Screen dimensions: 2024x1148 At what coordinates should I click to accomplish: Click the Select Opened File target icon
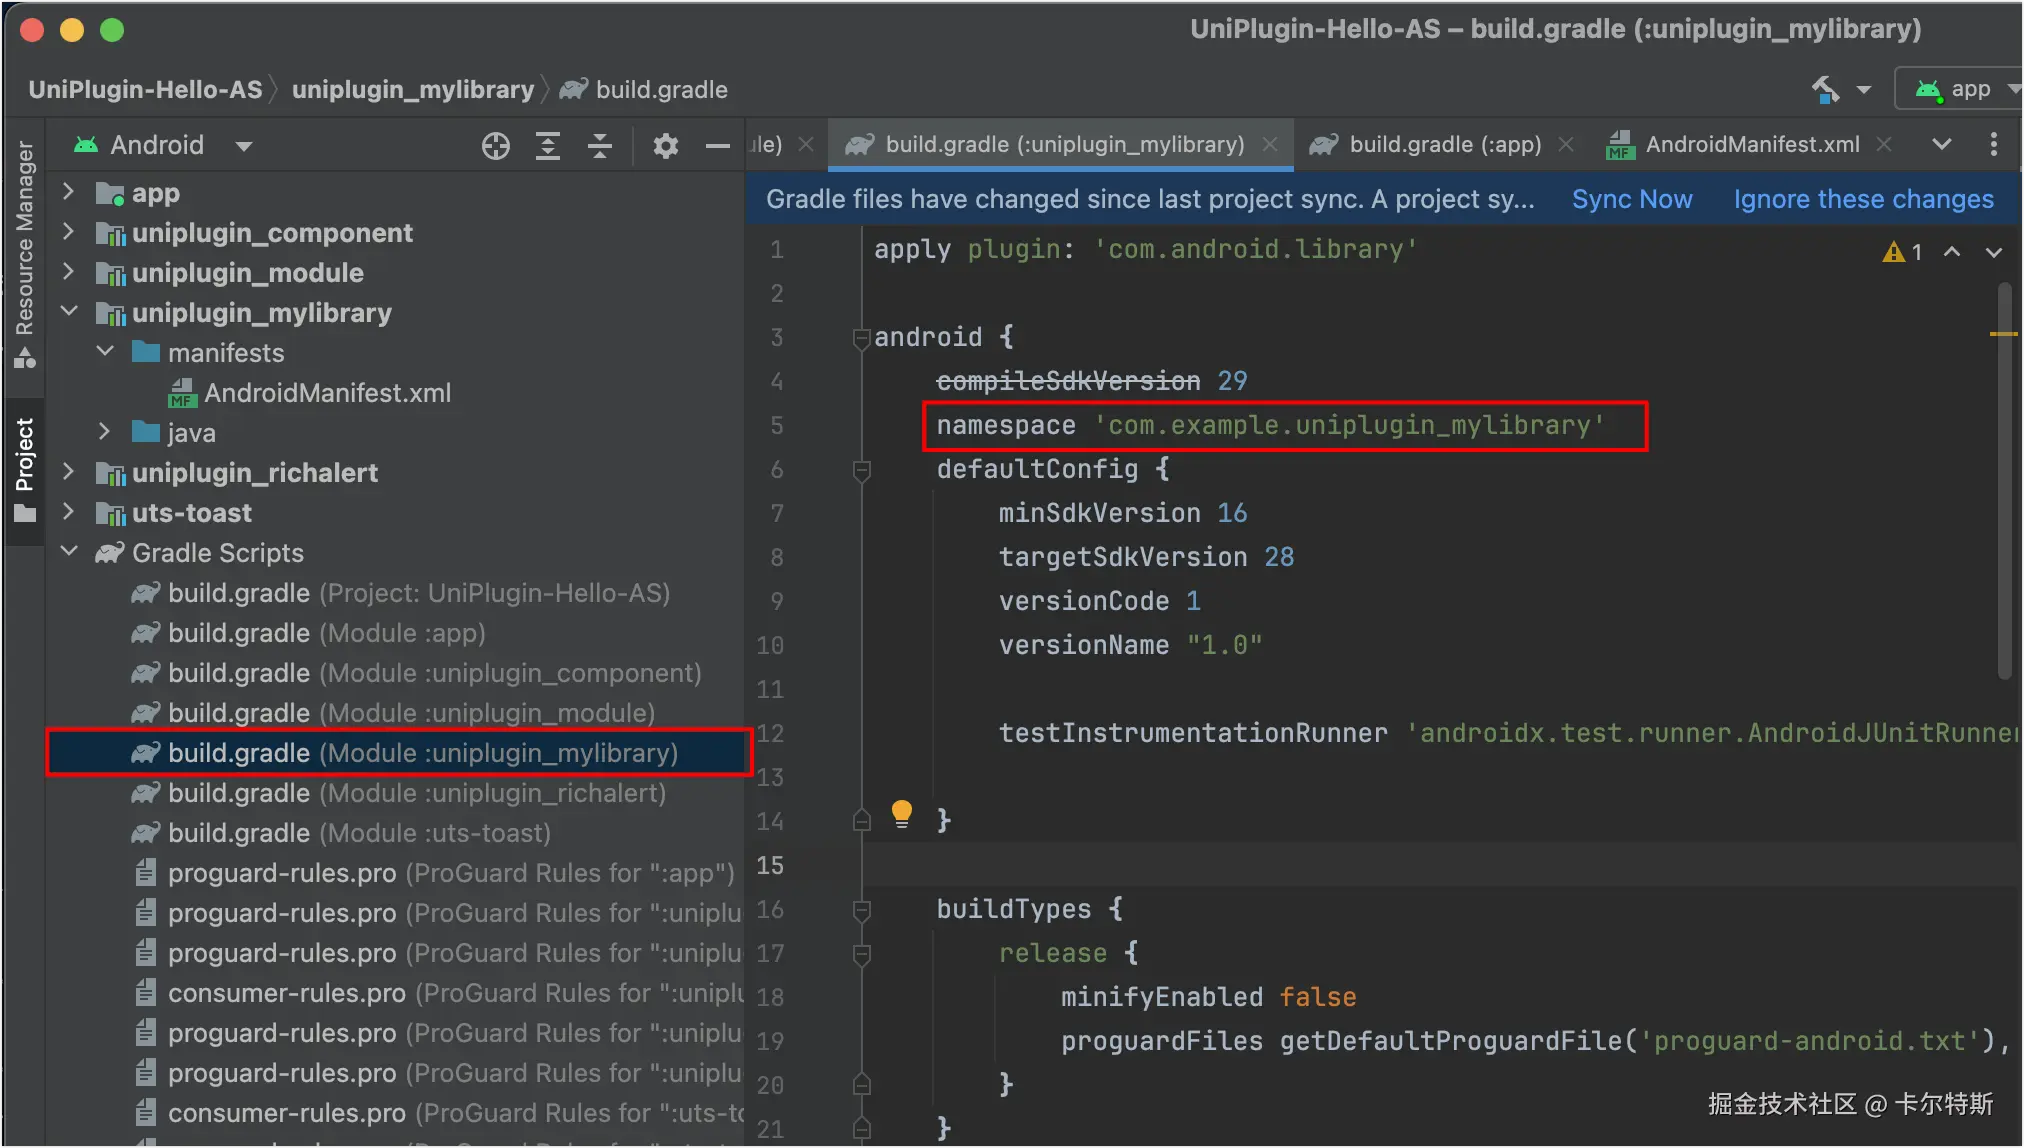tap(495, 146)
